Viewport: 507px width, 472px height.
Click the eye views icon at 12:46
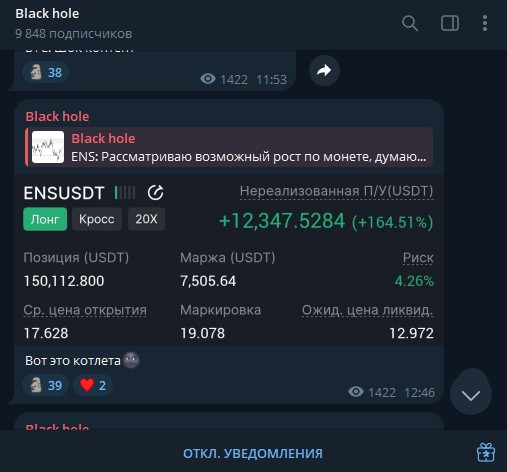[x=356, y=392]
